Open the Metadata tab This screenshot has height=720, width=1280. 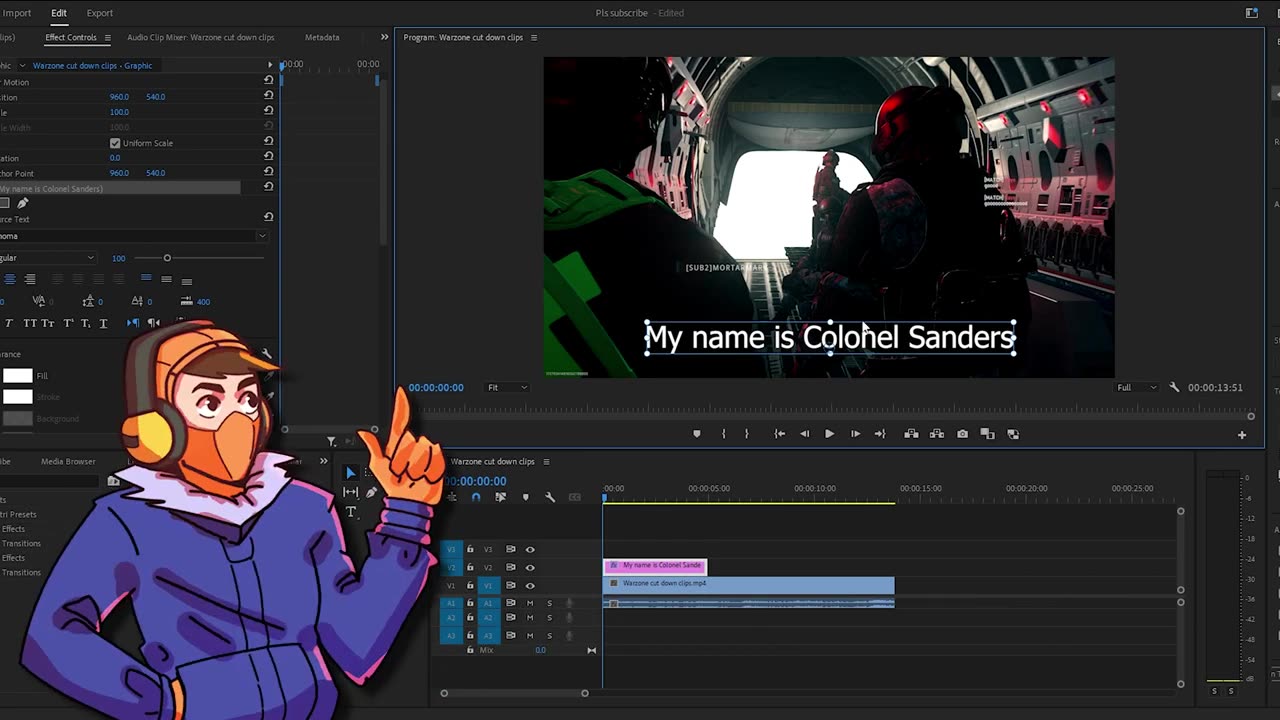pos(322,37)
